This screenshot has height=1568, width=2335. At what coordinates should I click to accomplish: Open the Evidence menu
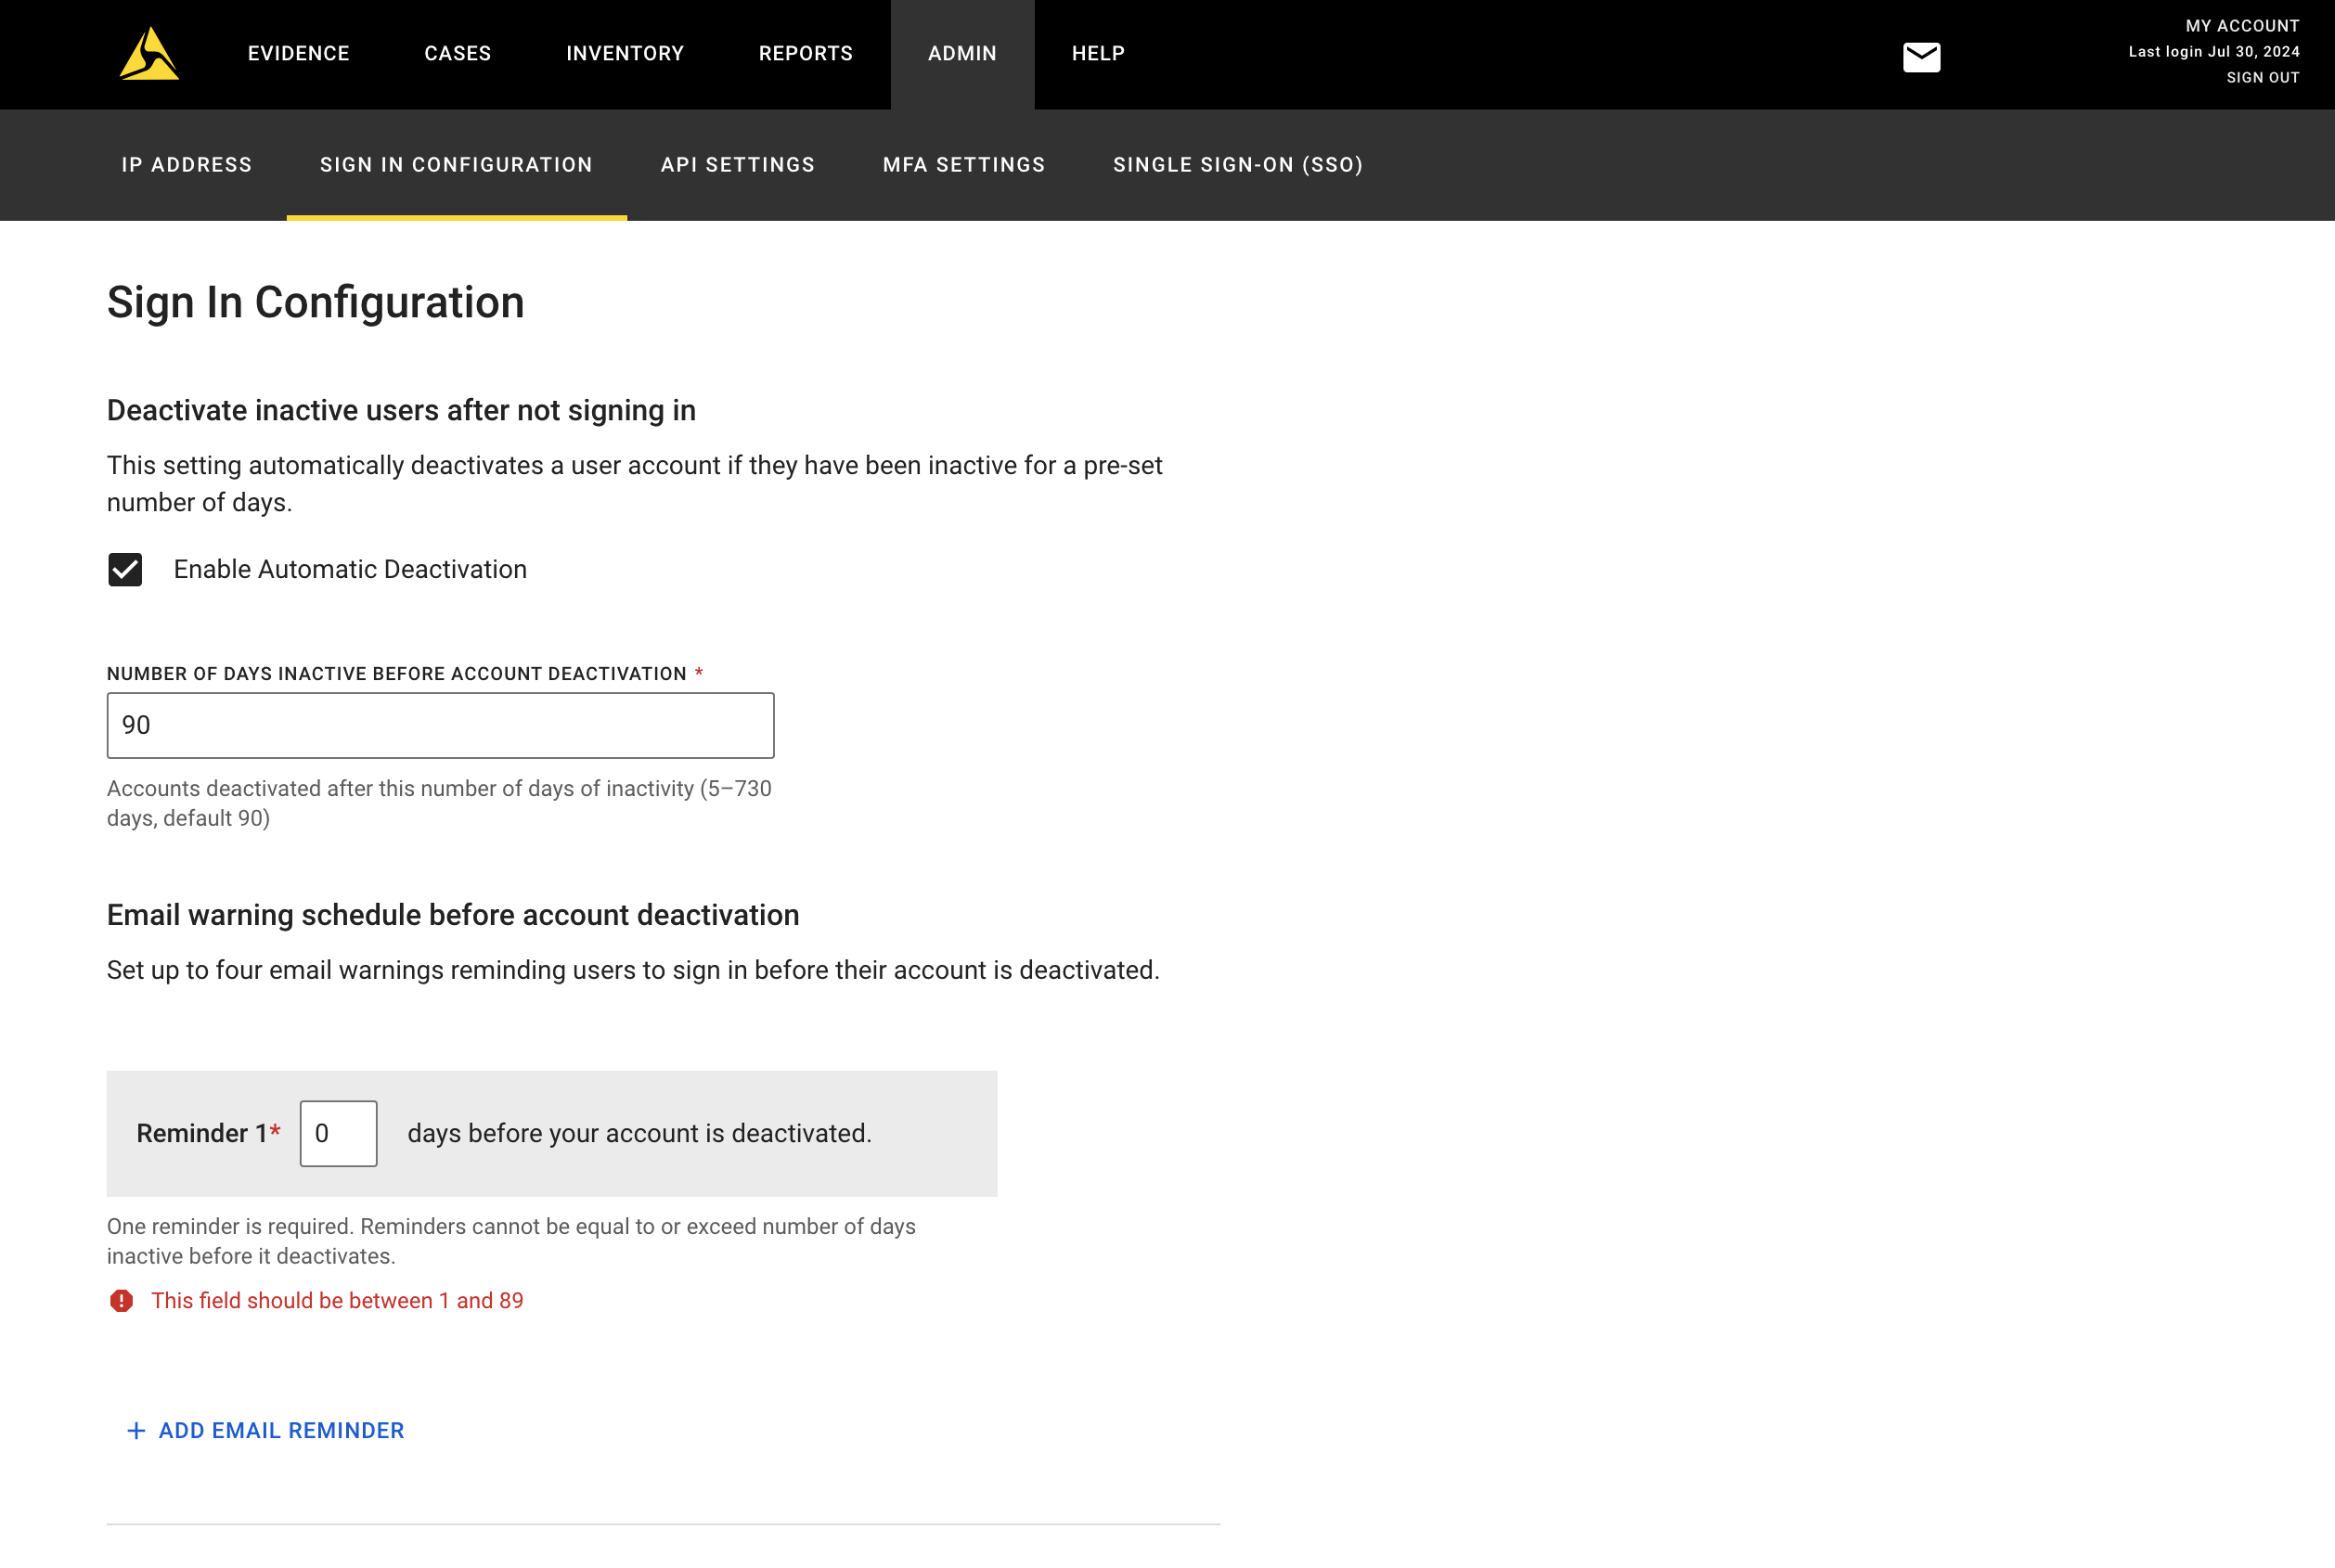tap(299, 54)
